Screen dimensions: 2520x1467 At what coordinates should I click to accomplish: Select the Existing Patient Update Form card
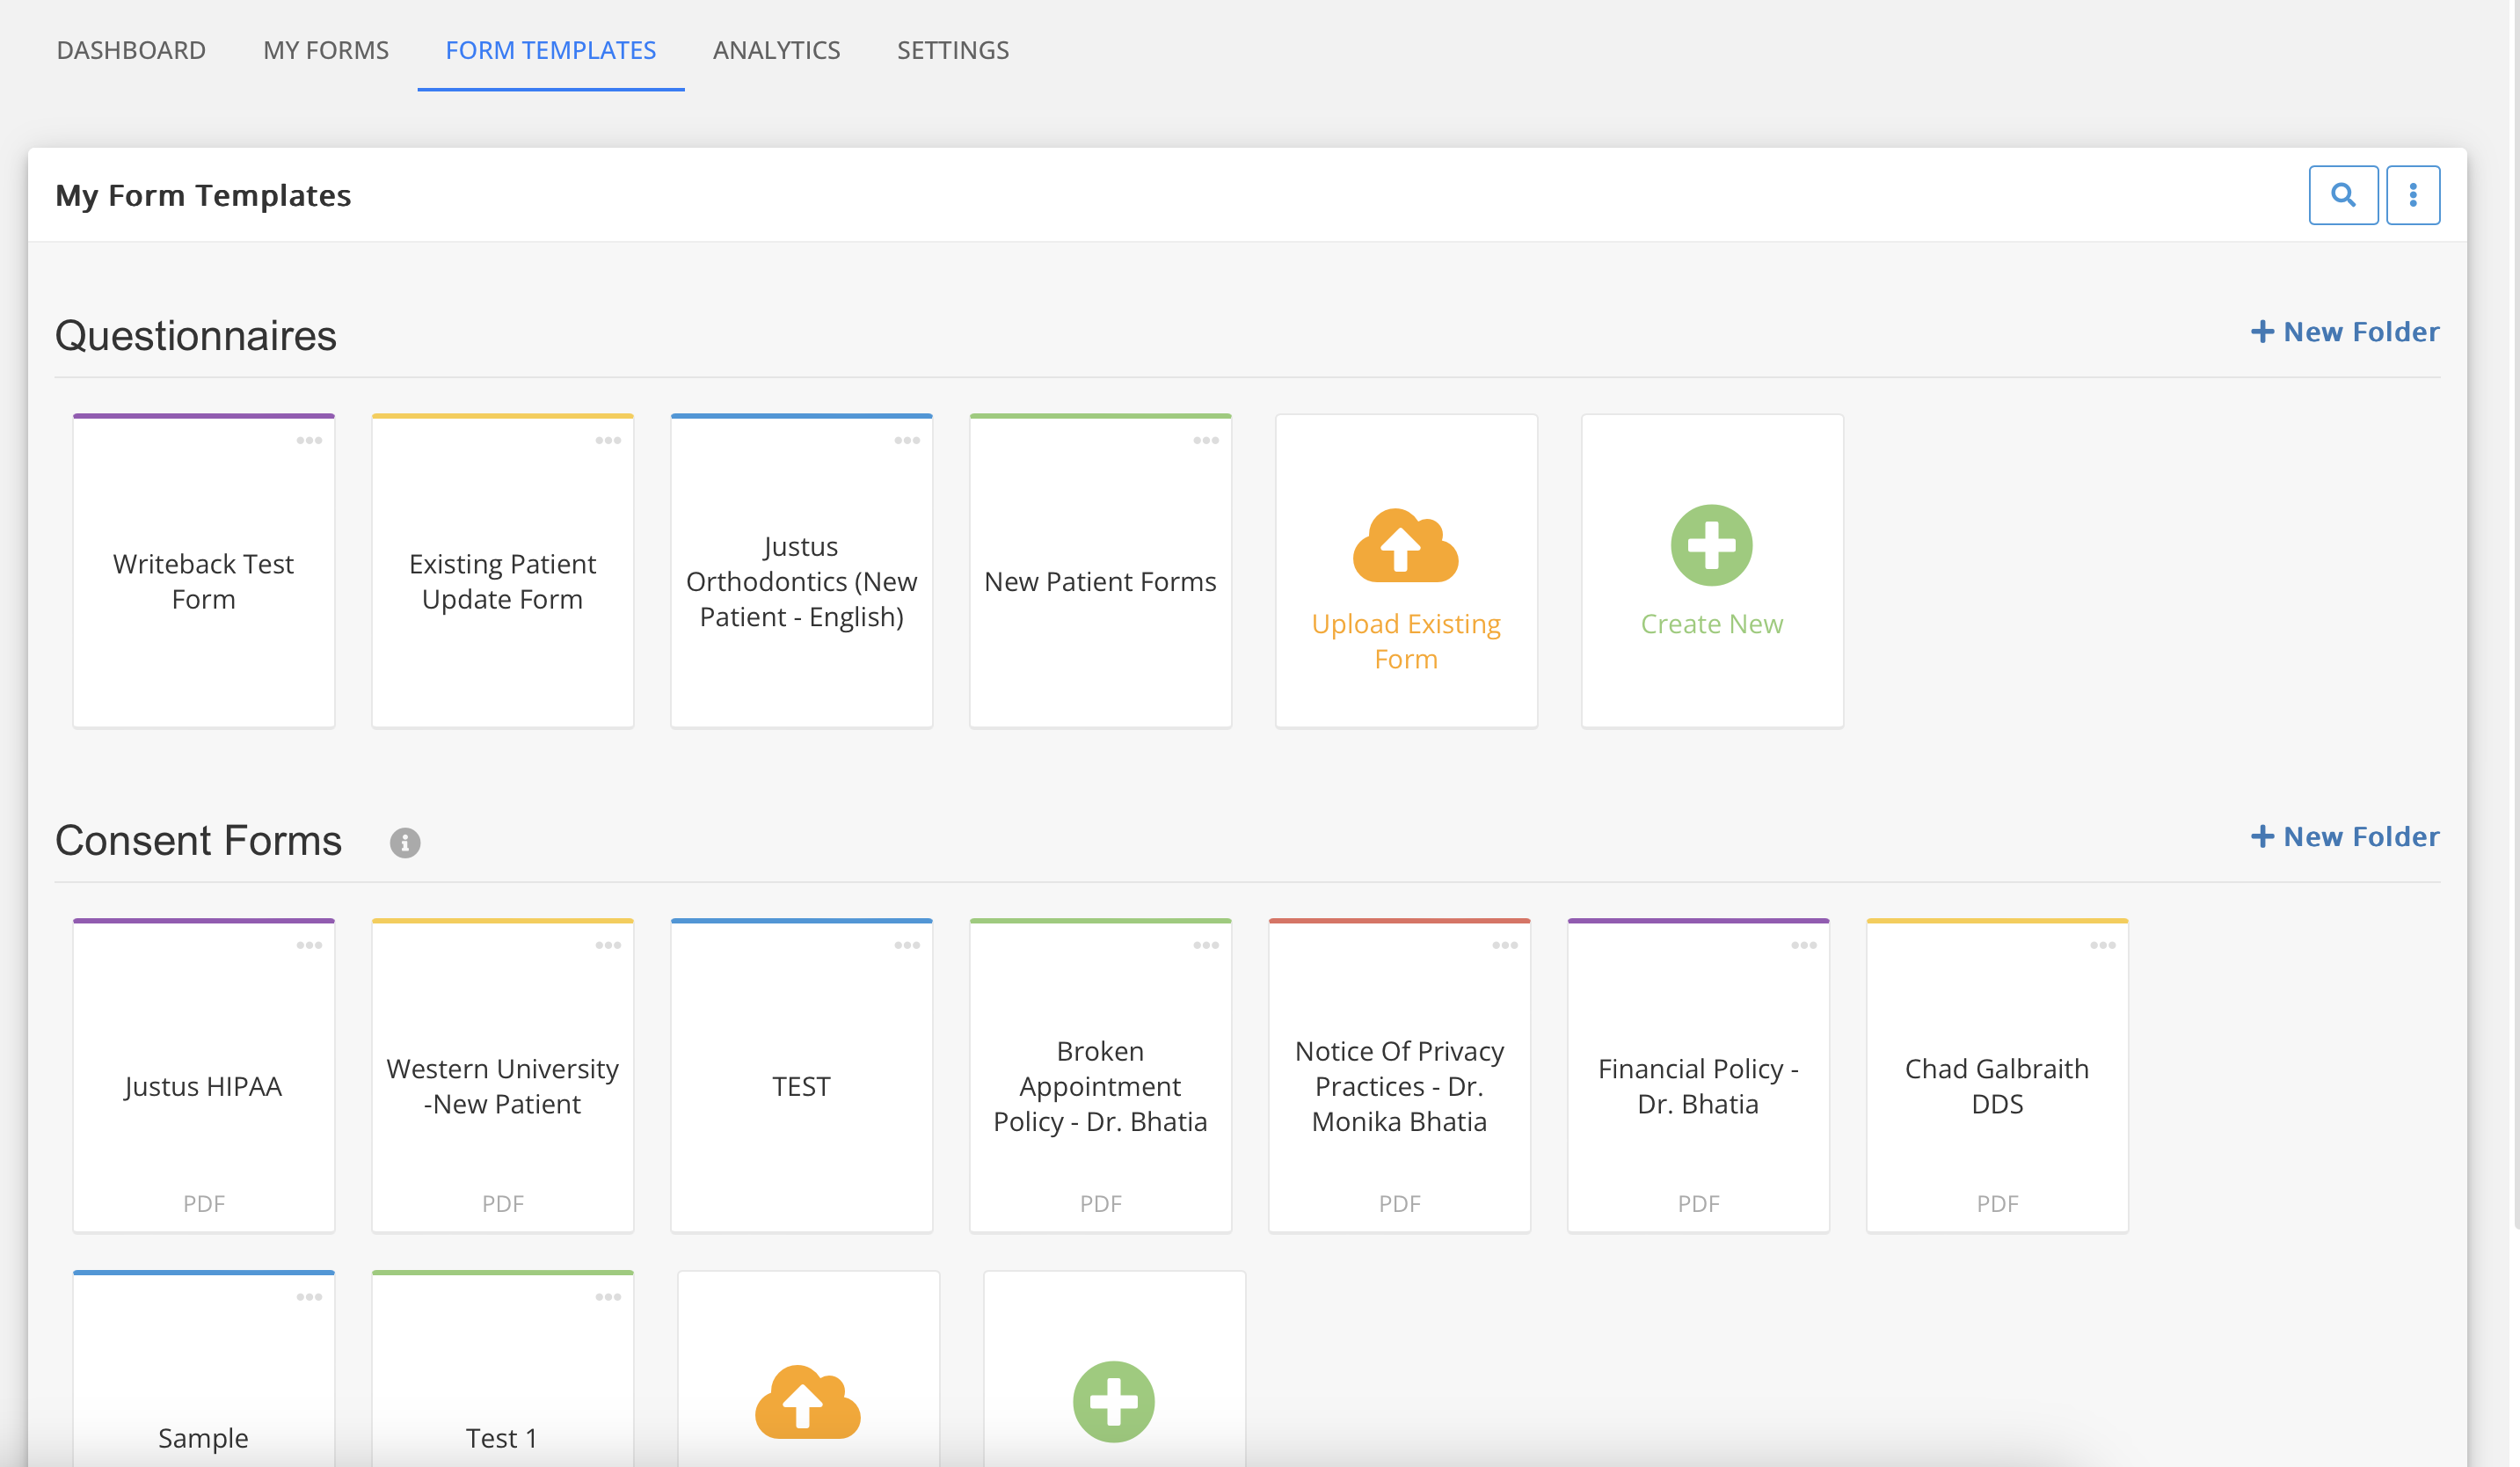pyautogui.click(x=502, y=580)
